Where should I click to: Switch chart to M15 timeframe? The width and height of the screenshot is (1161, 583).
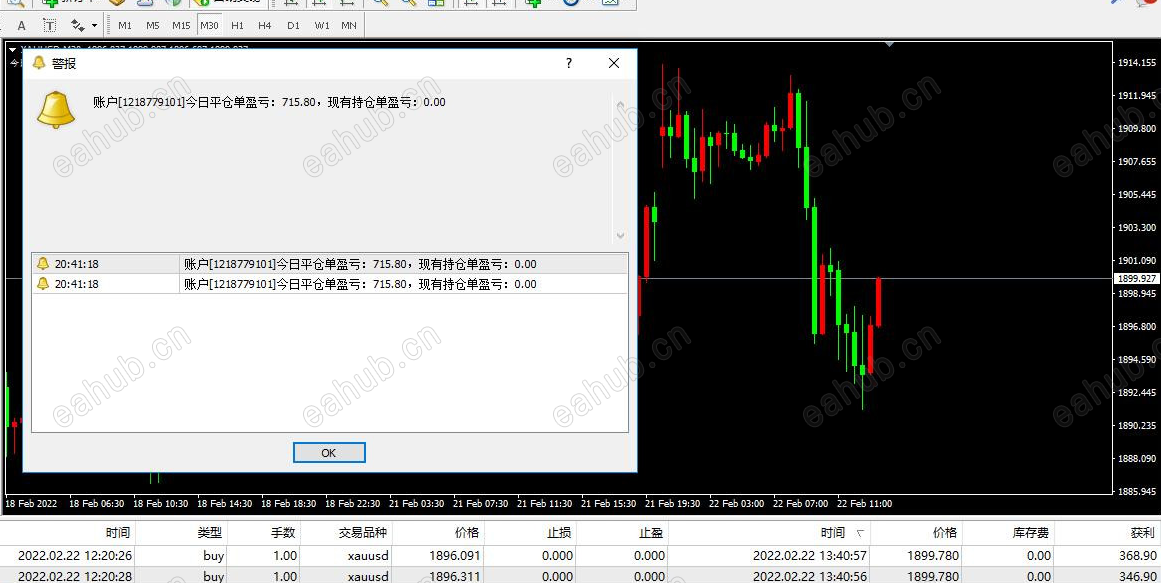point(181,26)
